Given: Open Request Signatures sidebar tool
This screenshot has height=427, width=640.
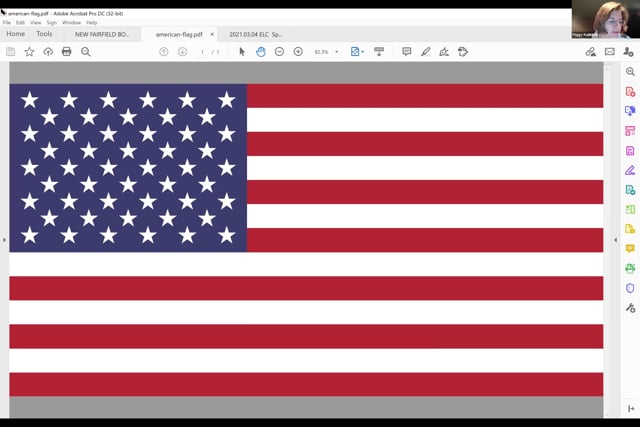Looking at the screenshot, I should (x=630, y=190).
